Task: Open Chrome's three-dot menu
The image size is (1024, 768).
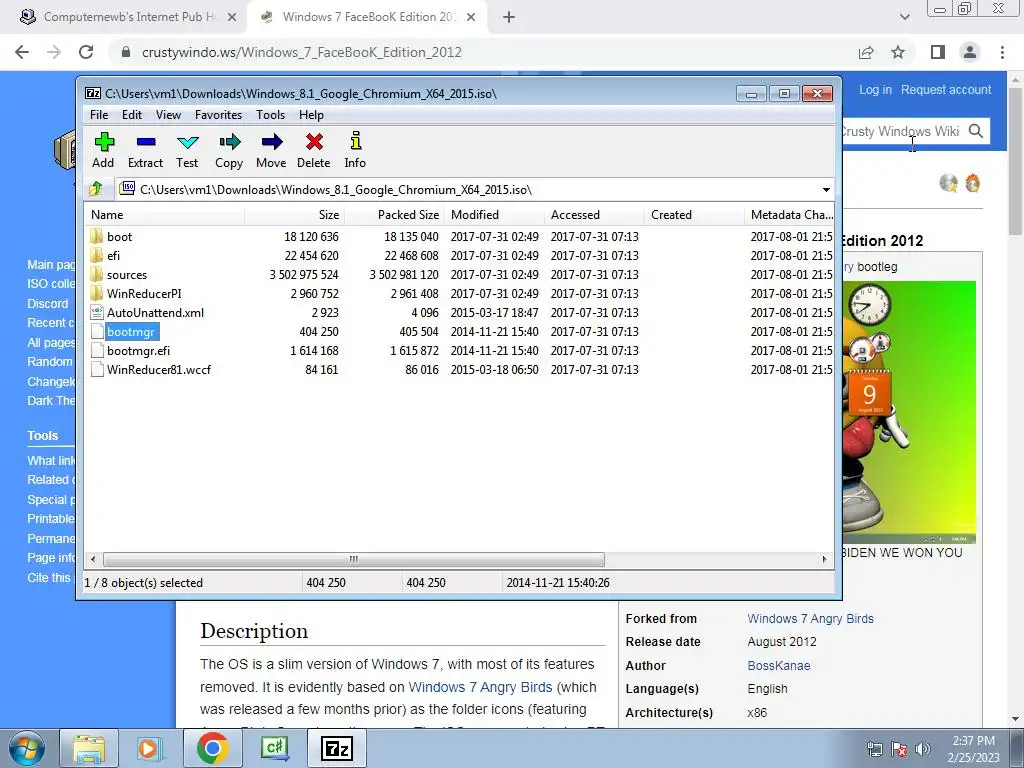Action: 1002,52
